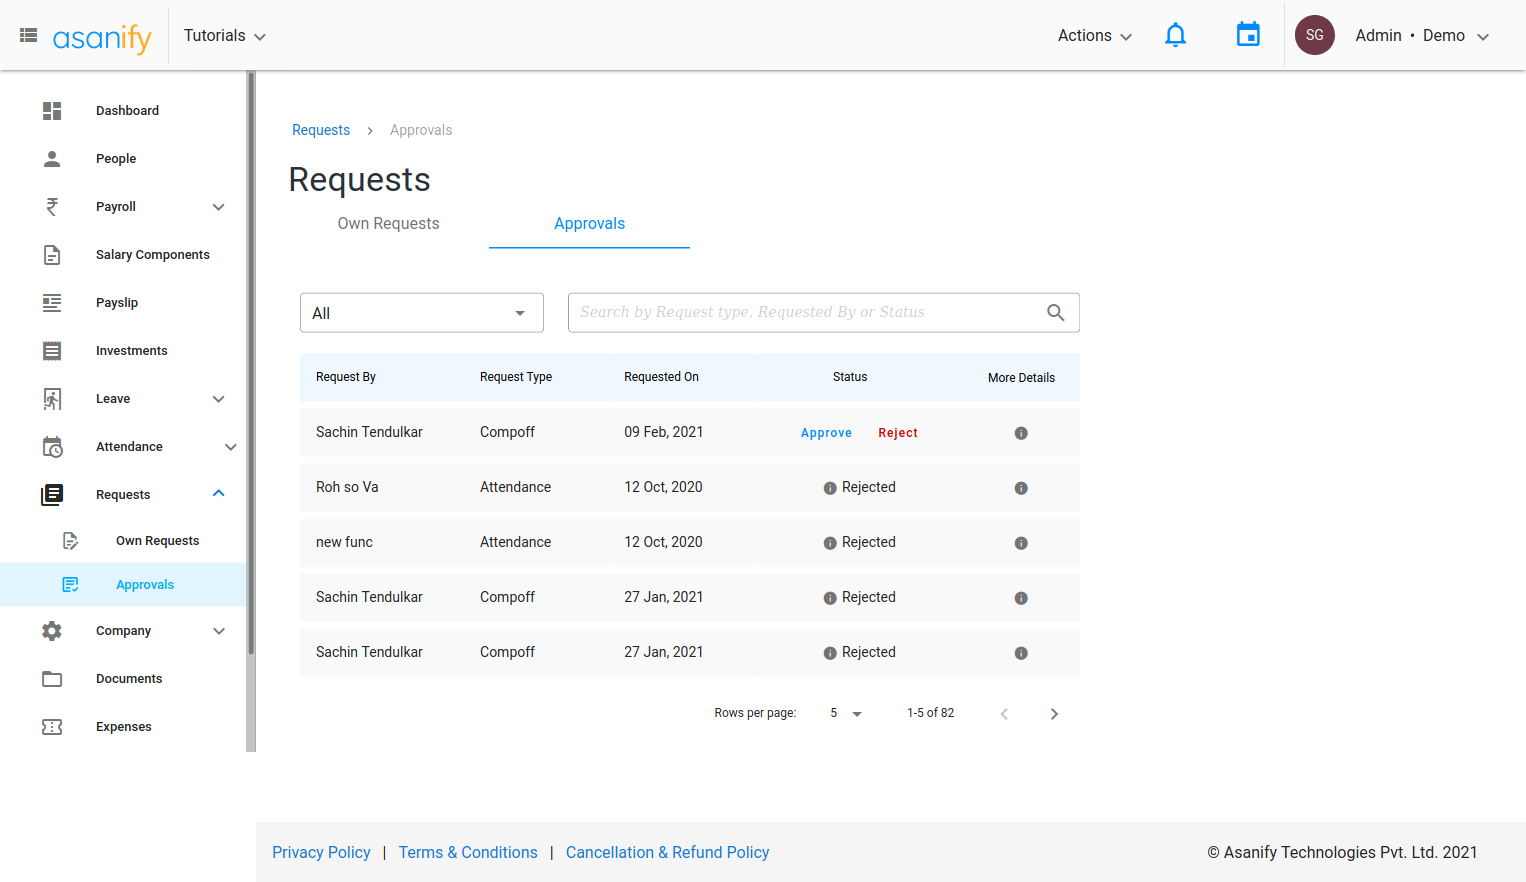
Task: Click the notification bell icon
Action: [x=1175, y=36]
